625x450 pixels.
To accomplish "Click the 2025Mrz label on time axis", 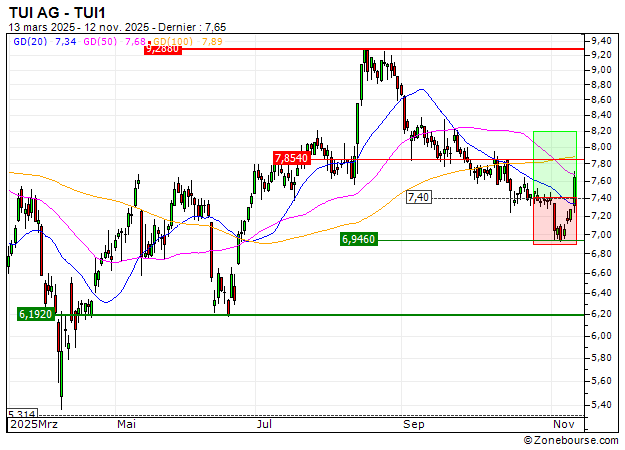I will coord(34,425).
